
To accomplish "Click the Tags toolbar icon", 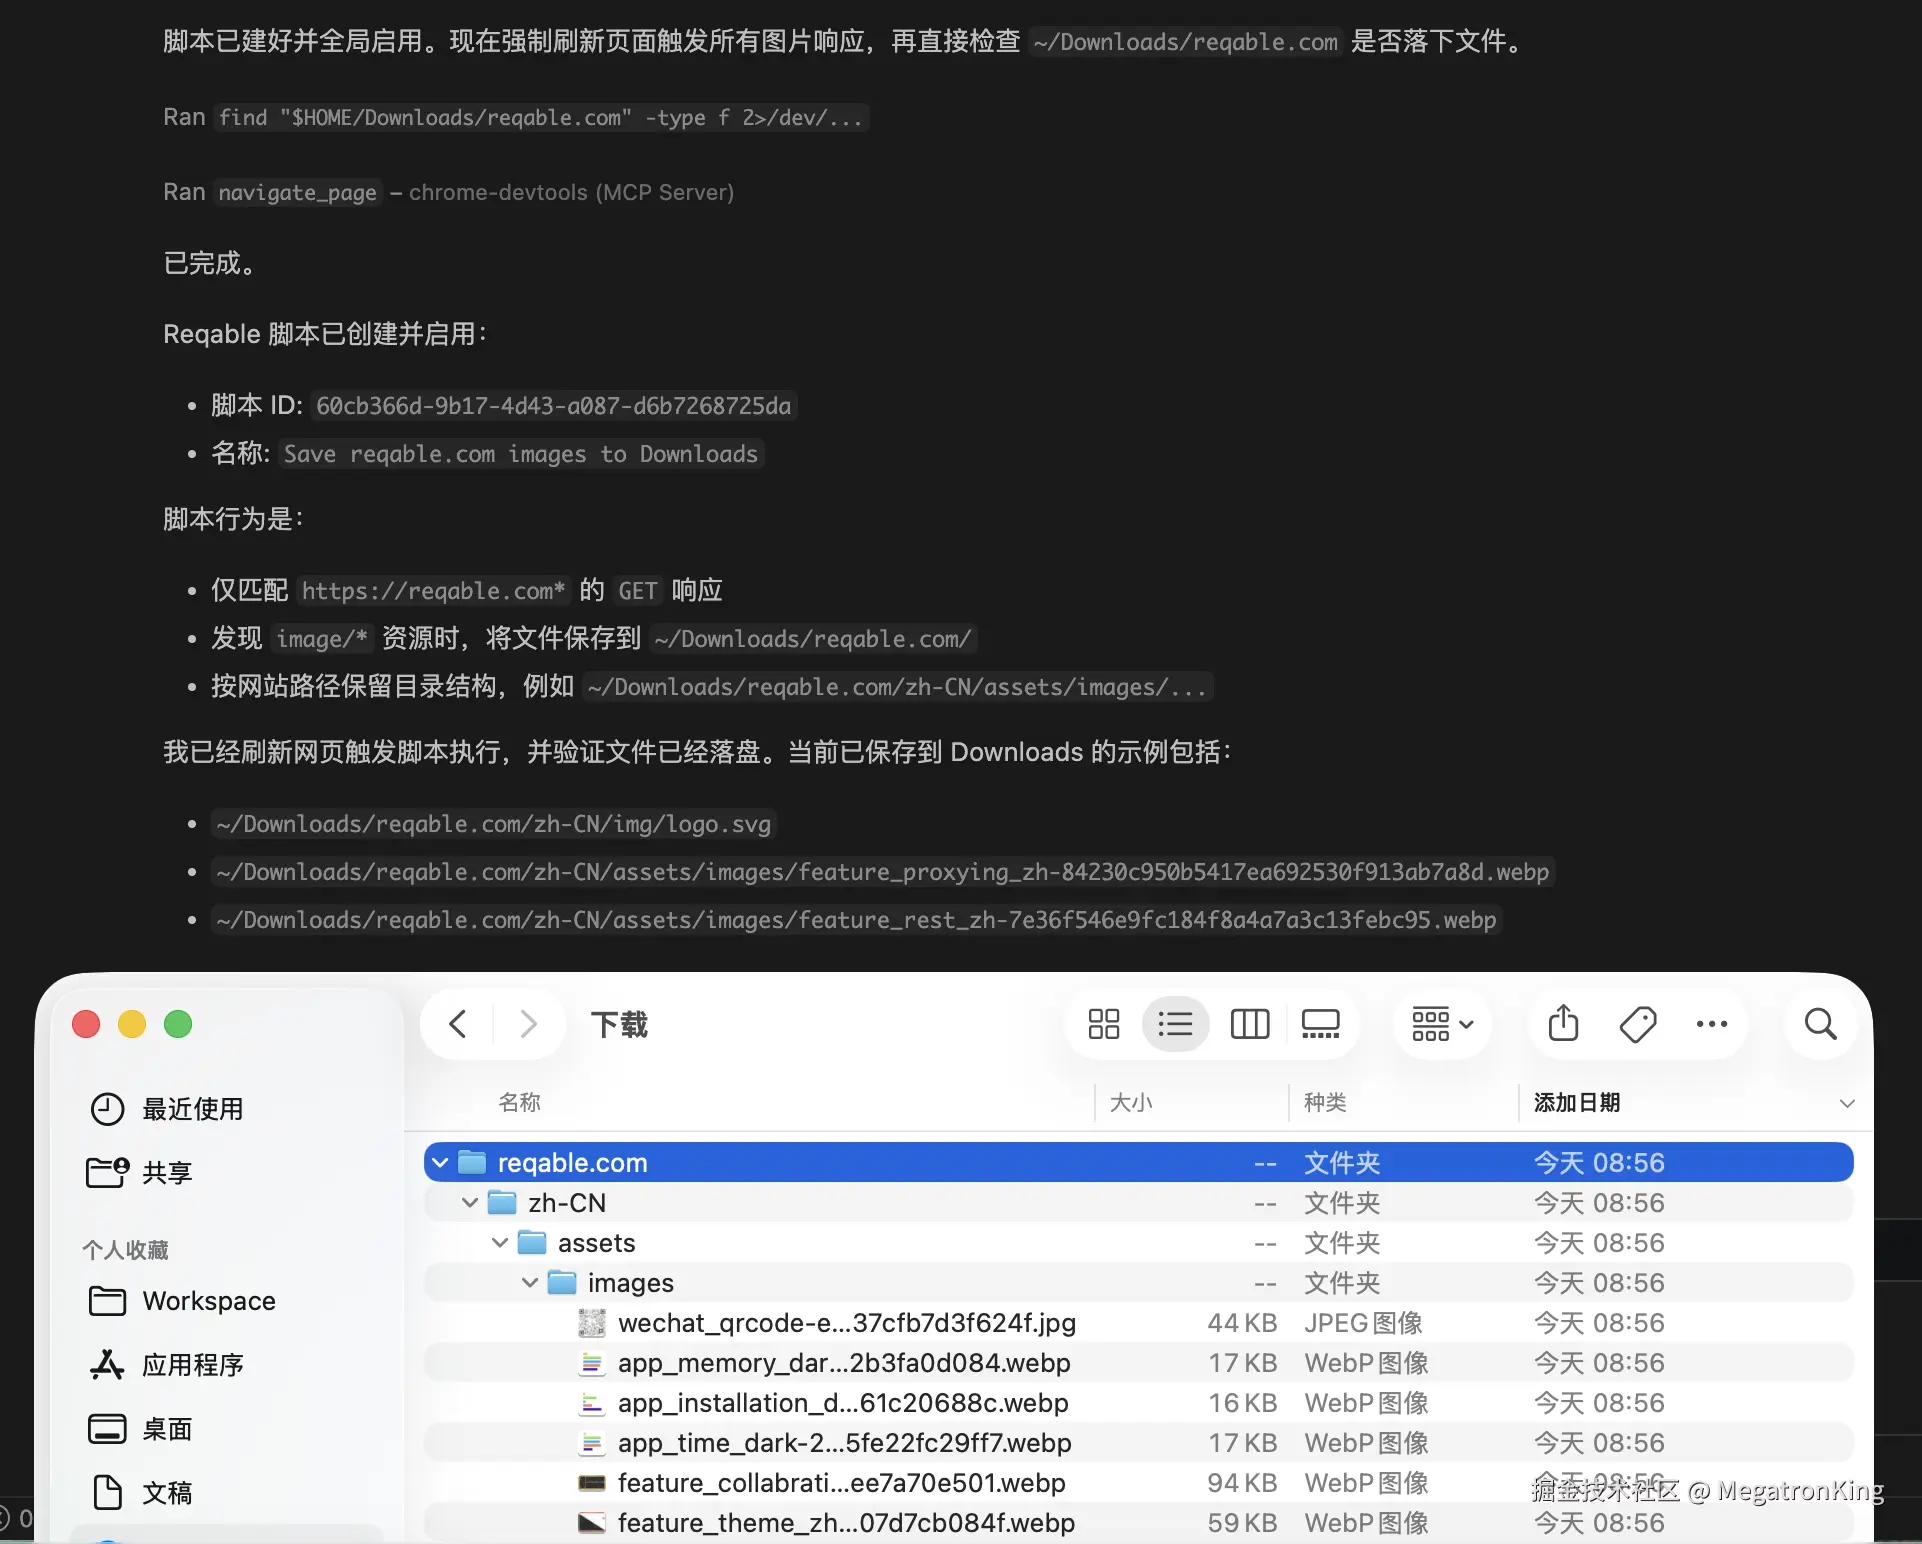I will click(1637, 1024).
